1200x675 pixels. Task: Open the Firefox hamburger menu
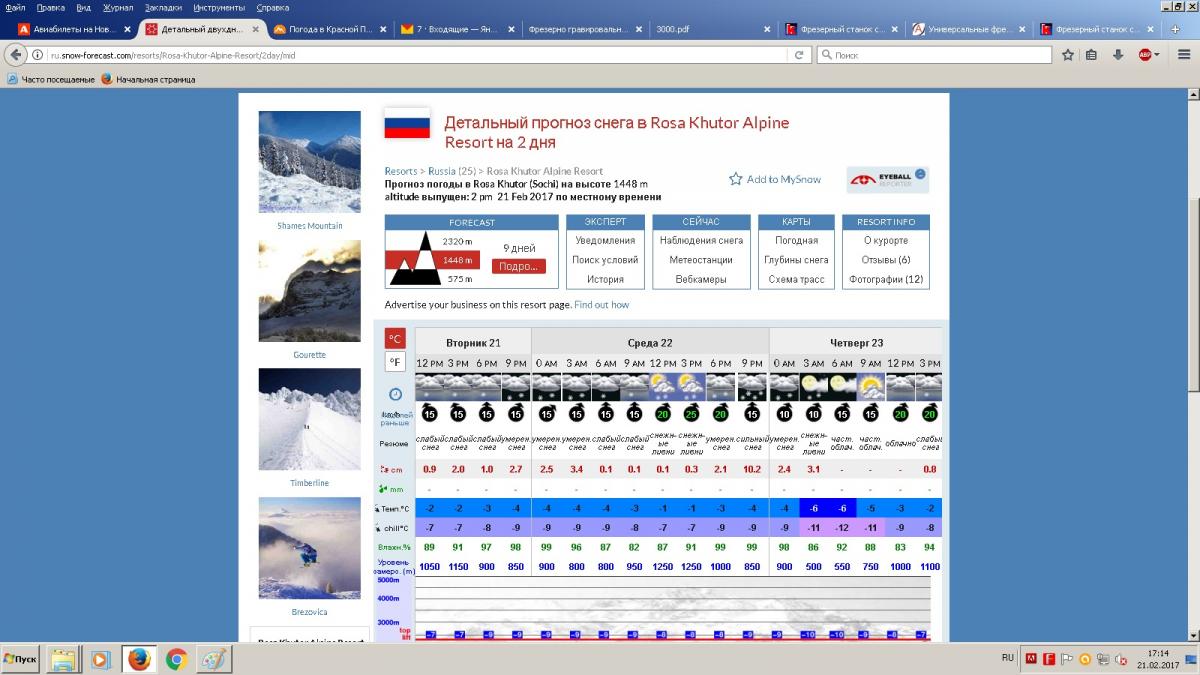click(1183, 55)
